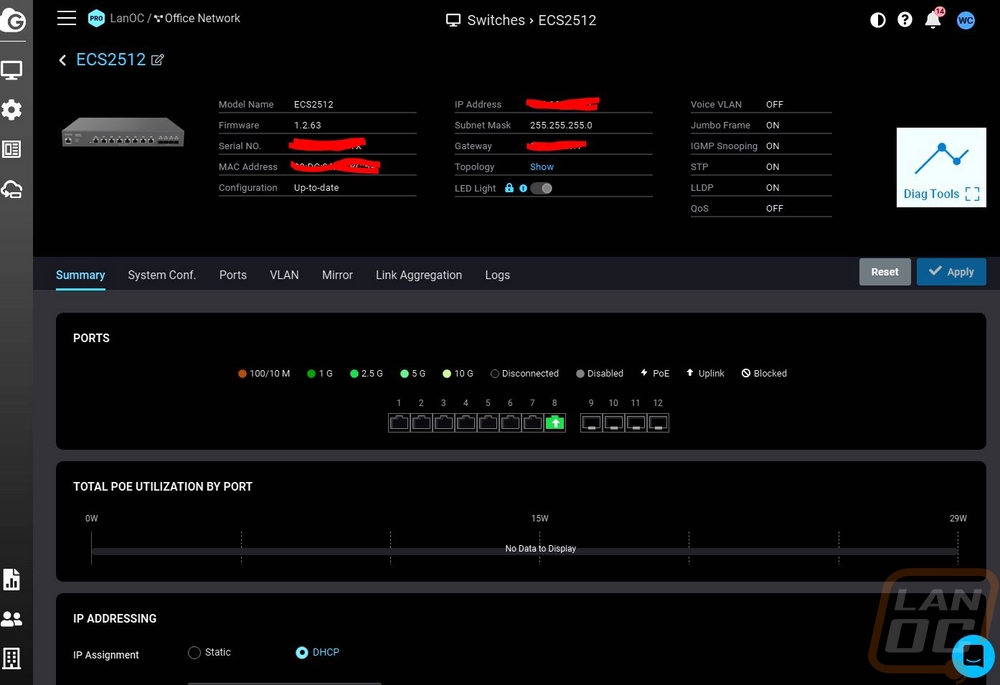Open the cloud icon in the sidebar
The width and height of the screenshot is (1000, 685).
pyautogui.click(x=11, y=189)
